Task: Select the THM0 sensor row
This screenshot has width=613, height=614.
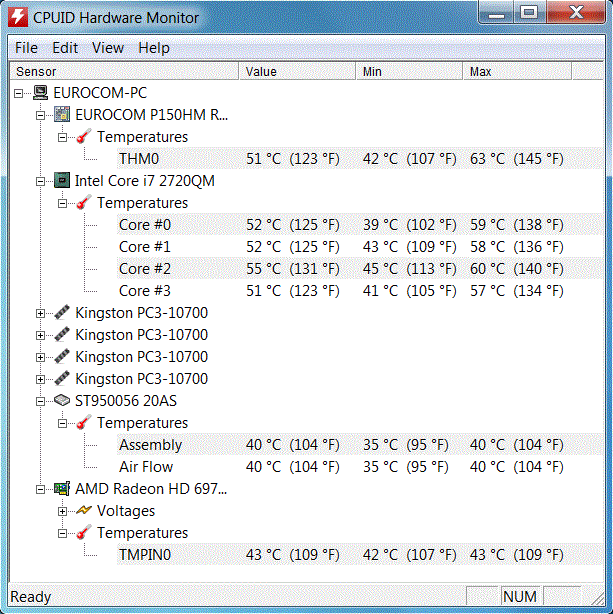Action: click(x=360, y=159)
